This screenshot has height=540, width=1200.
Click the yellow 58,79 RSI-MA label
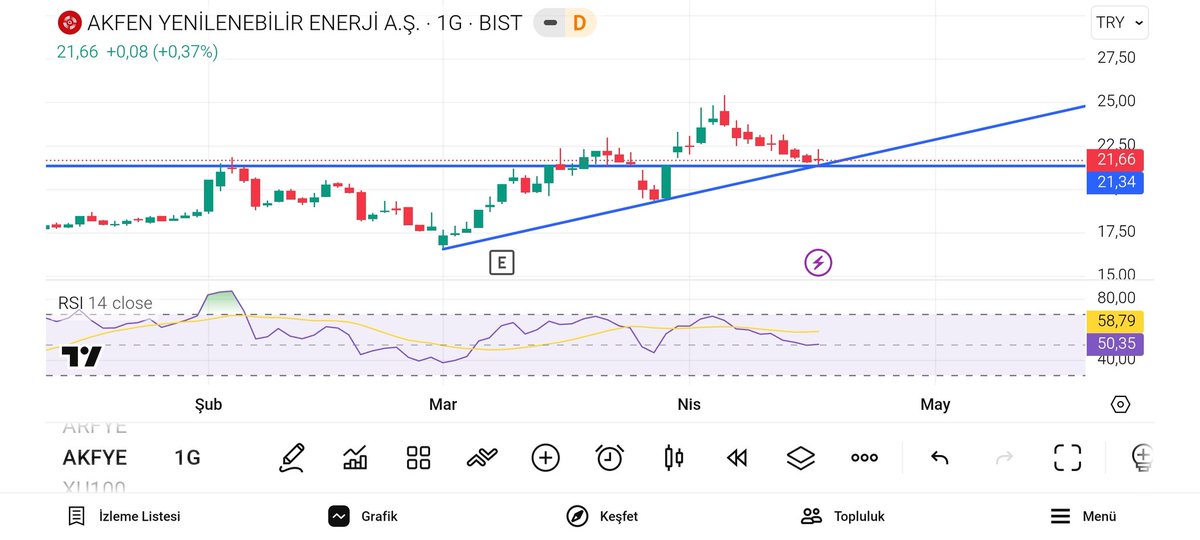(x=1114, y=321)
